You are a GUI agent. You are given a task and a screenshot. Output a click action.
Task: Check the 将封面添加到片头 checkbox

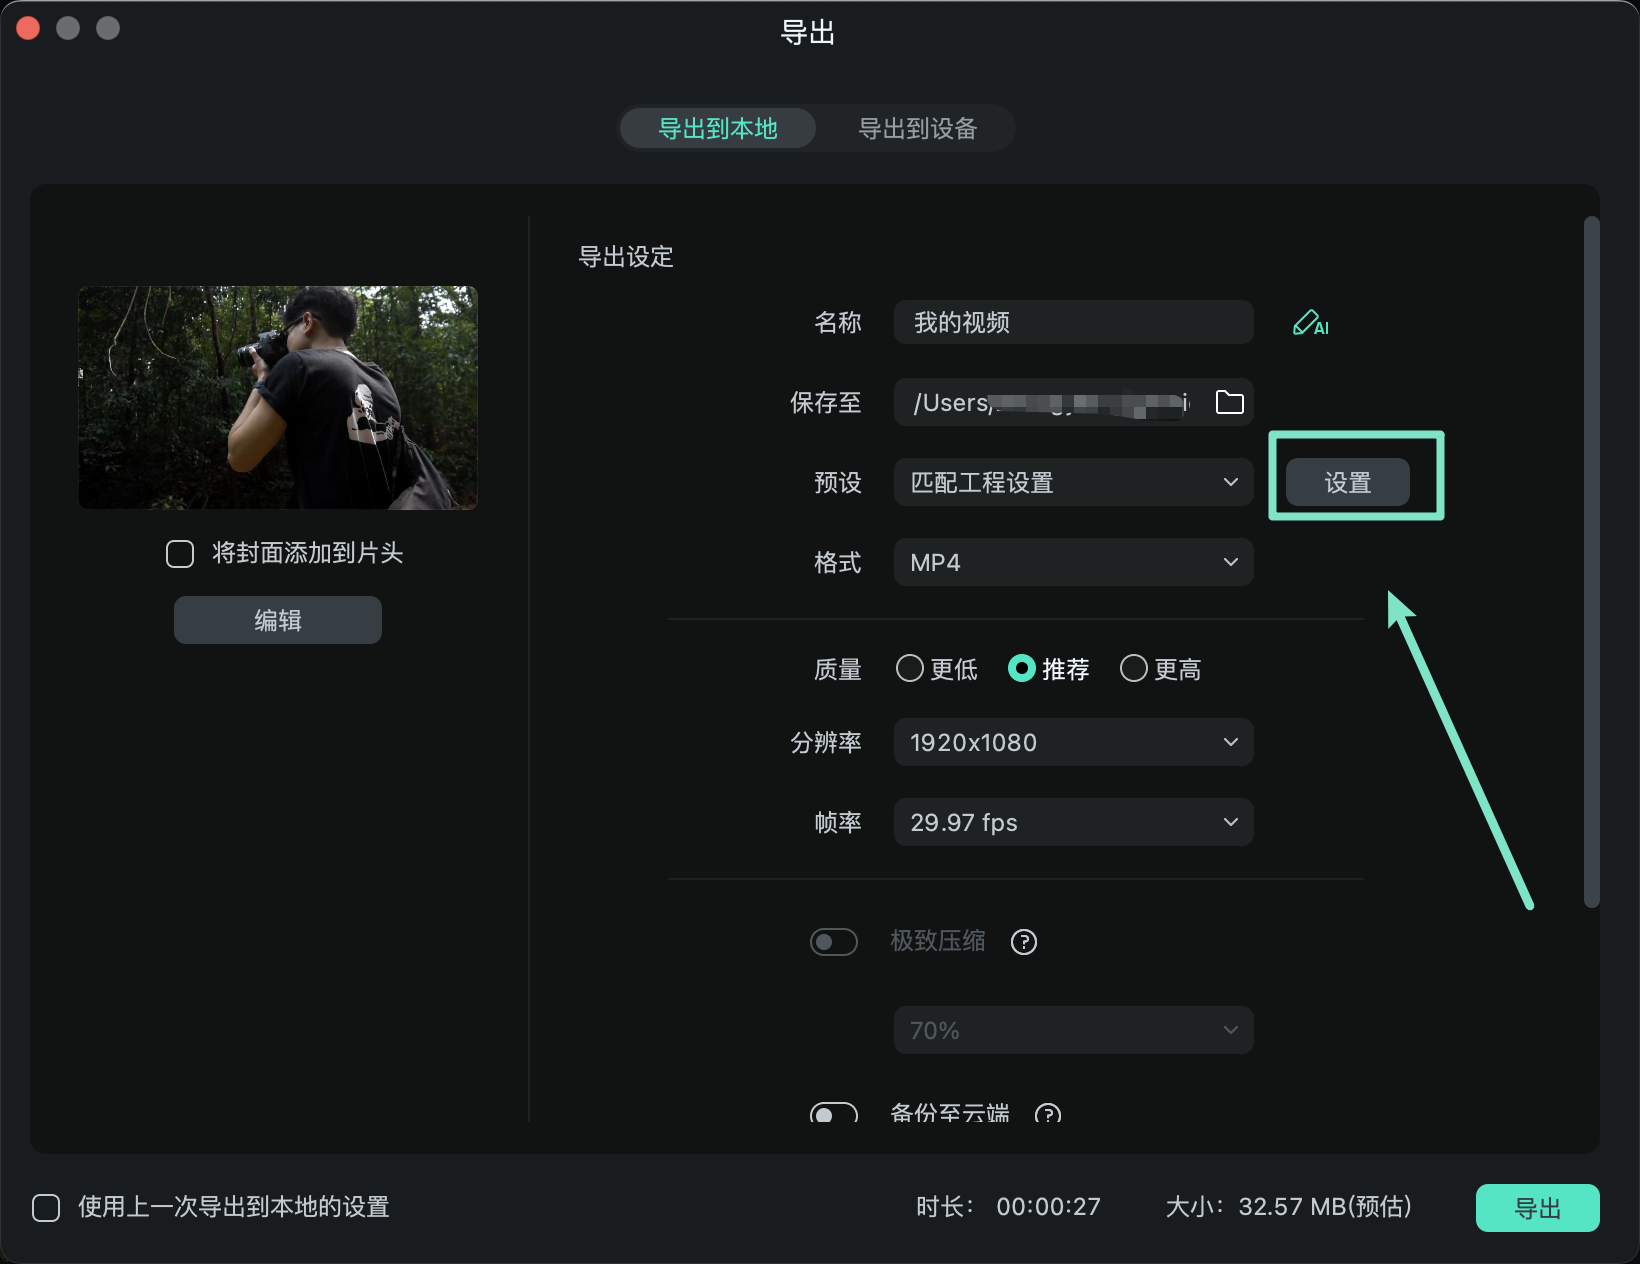point(180,553)
